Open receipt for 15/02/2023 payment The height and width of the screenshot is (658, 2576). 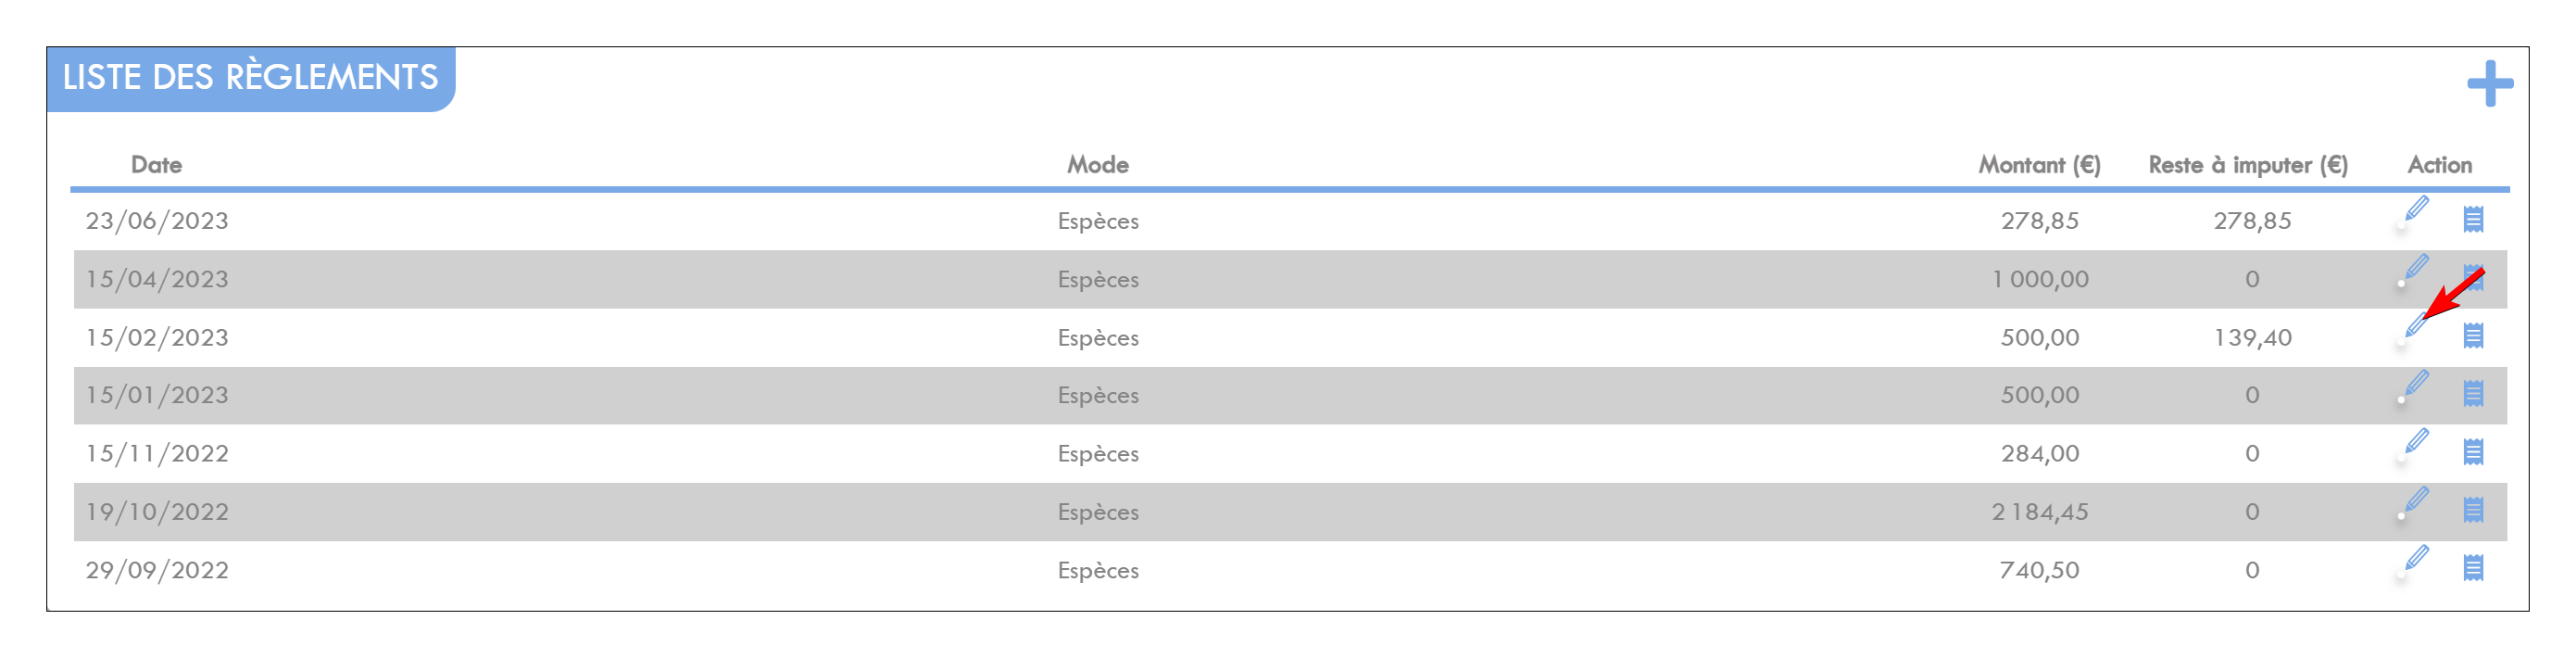(x=2473, y=336)
